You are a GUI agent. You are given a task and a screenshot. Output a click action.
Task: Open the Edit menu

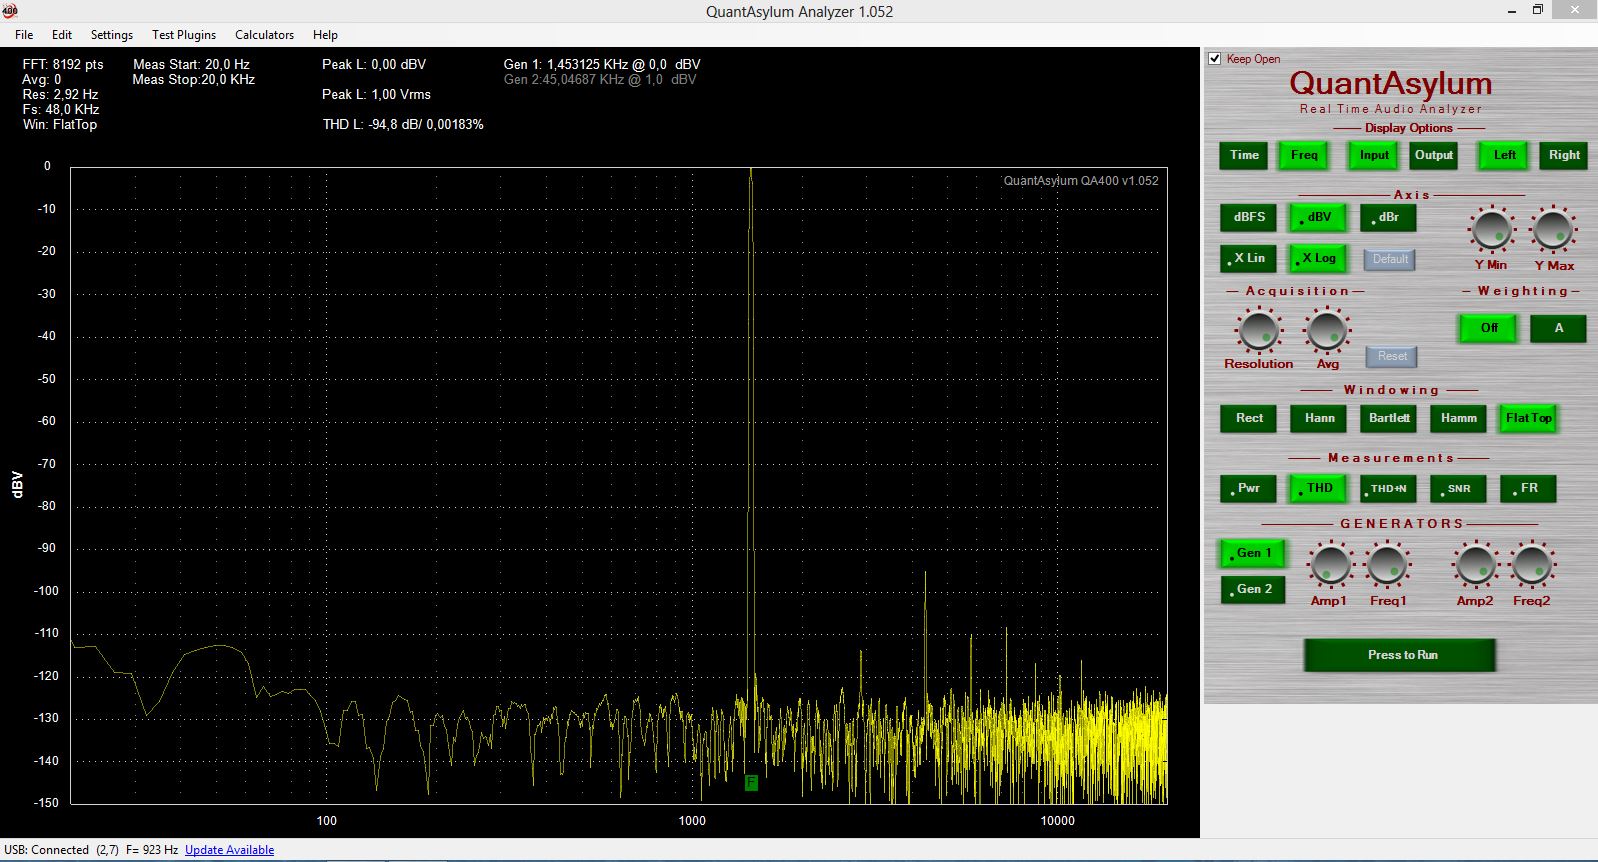coord(62,34)
